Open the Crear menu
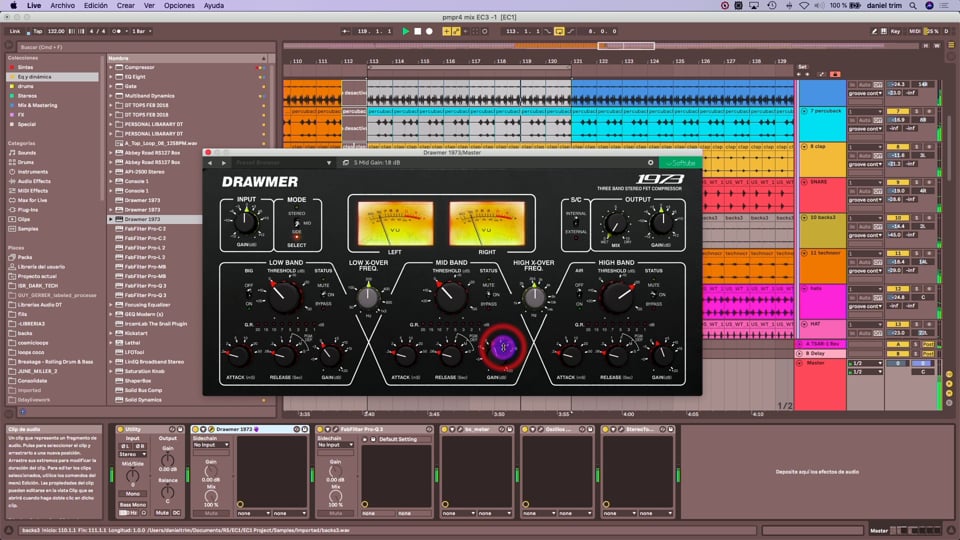The width and height of the screenshot is (960, 540). point(126,6)
